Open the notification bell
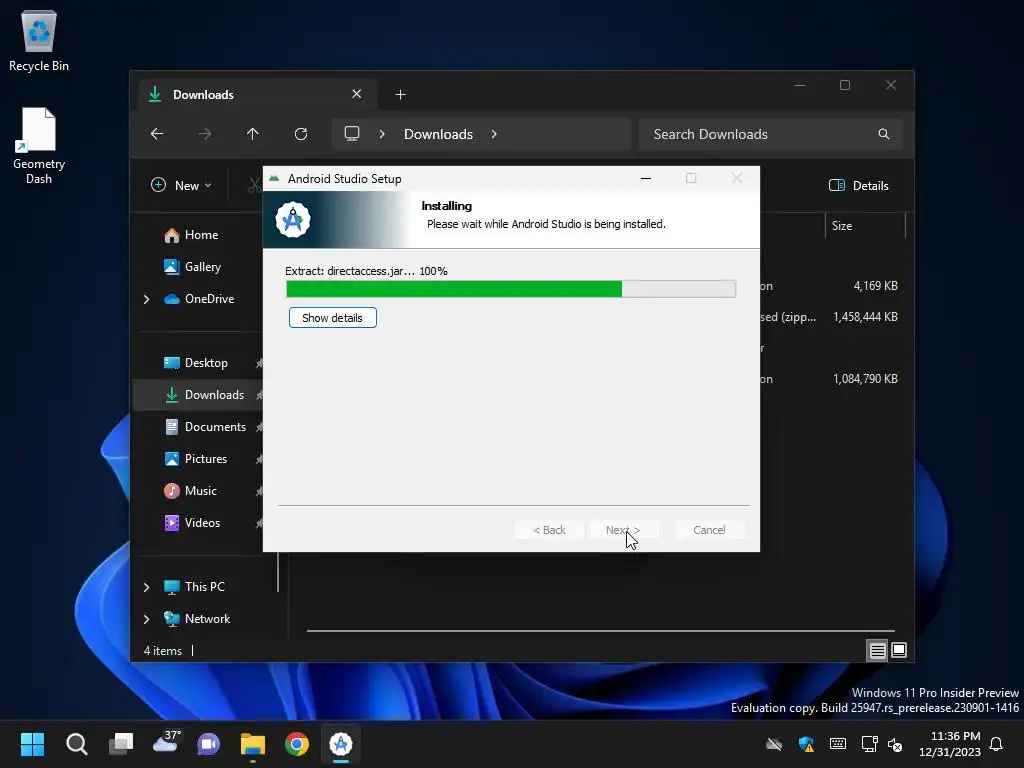1024x768 pixels. (997, 744)
